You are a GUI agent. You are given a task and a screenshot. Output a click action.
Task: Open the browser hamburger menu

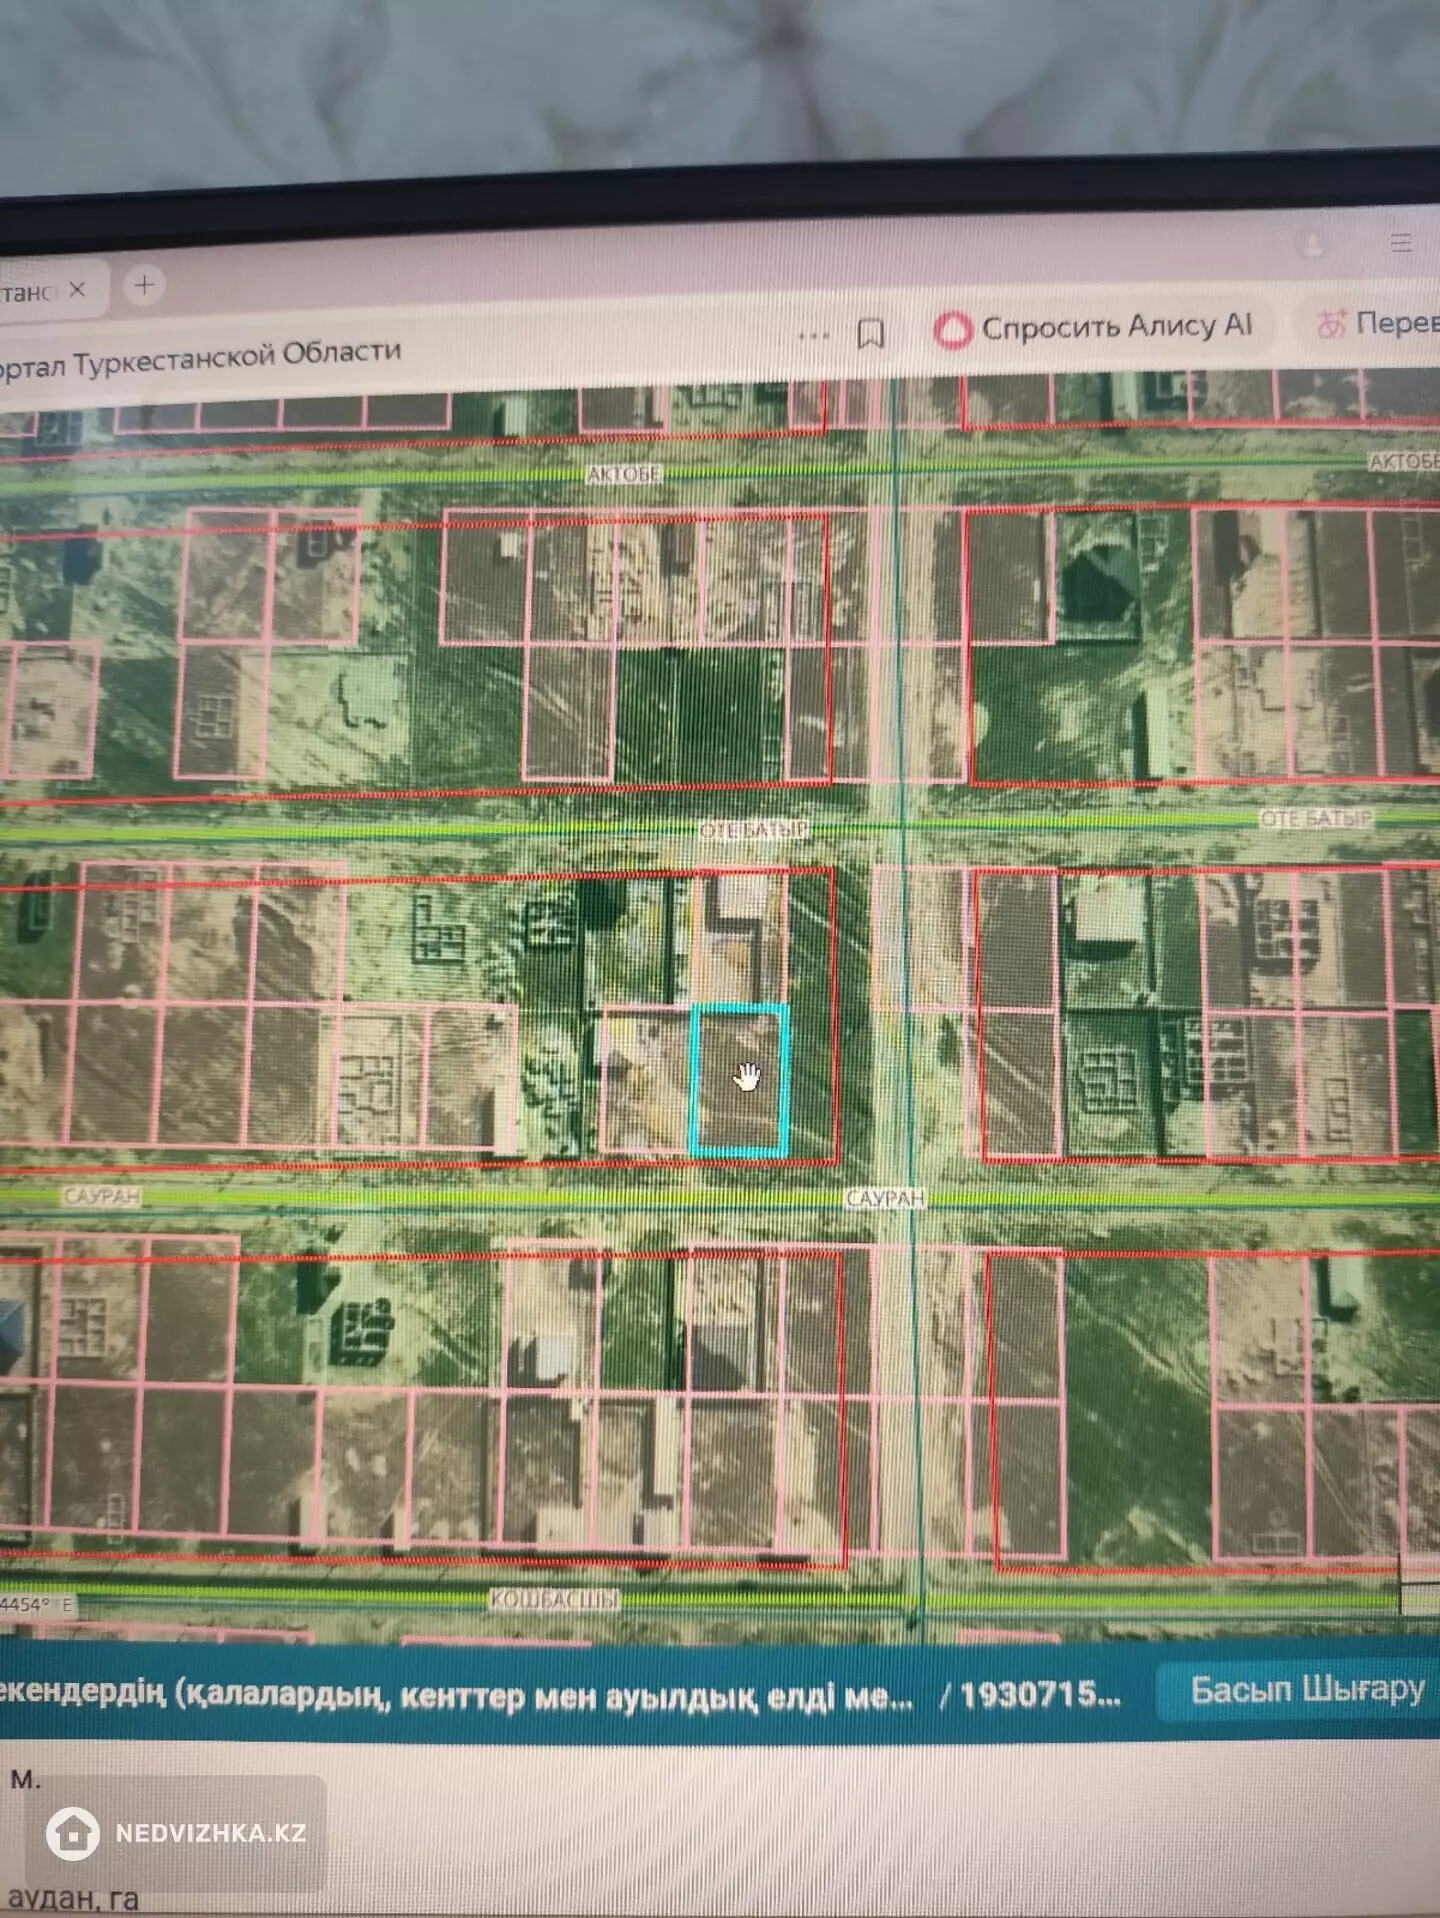click(x=1400, y=243)
